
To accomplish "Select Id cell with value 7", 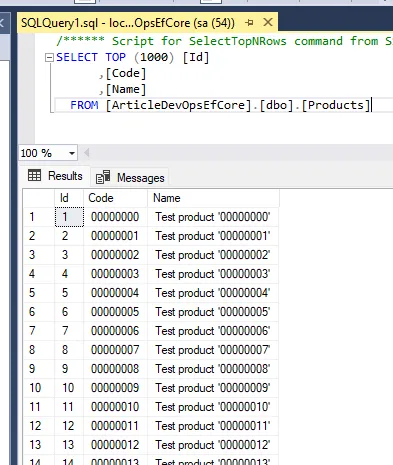I will (x=69, y=331).
